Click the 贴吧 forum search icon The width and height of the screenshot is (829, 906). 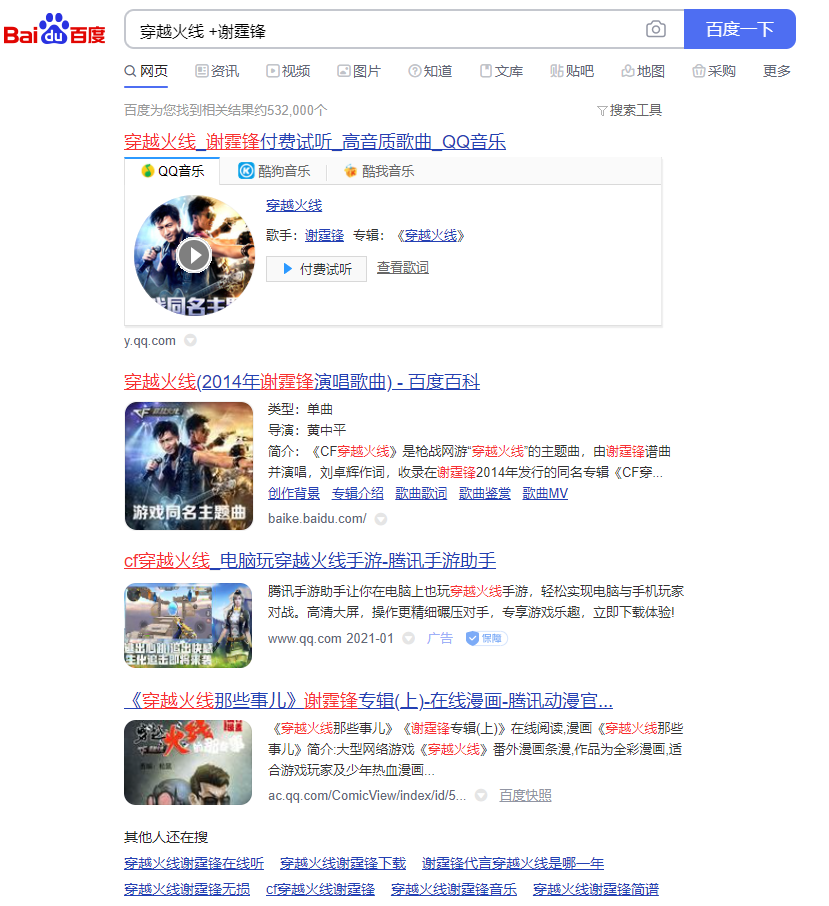click(x=558, y=71)
